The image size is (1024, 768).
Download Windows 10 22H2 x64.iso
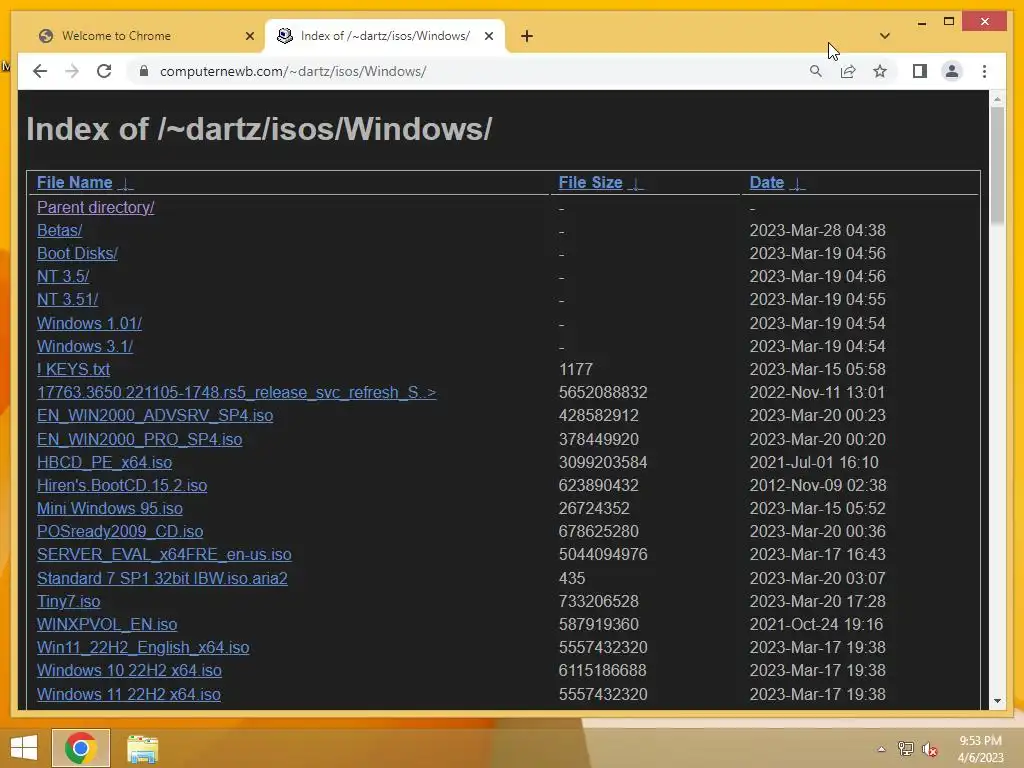click(129, 670)
